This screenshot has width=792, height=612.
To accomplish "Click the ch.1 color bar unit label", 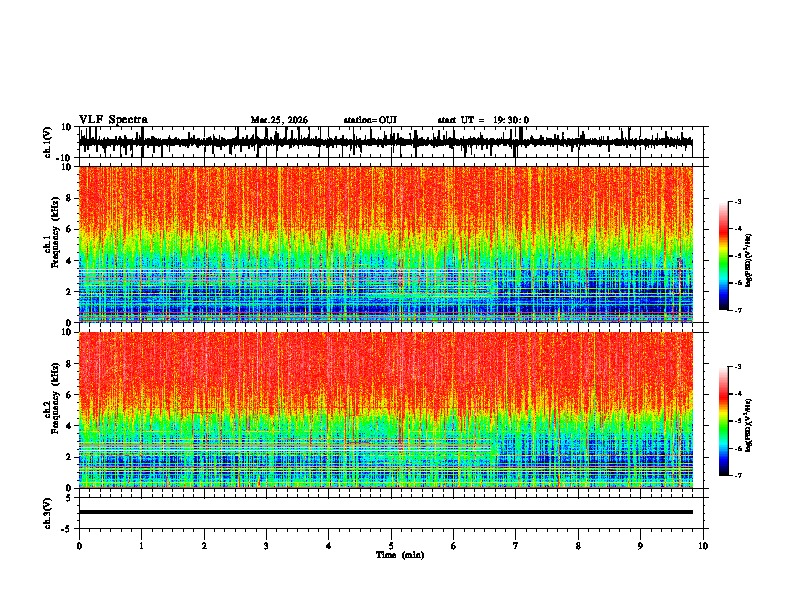I will point(749,261).
